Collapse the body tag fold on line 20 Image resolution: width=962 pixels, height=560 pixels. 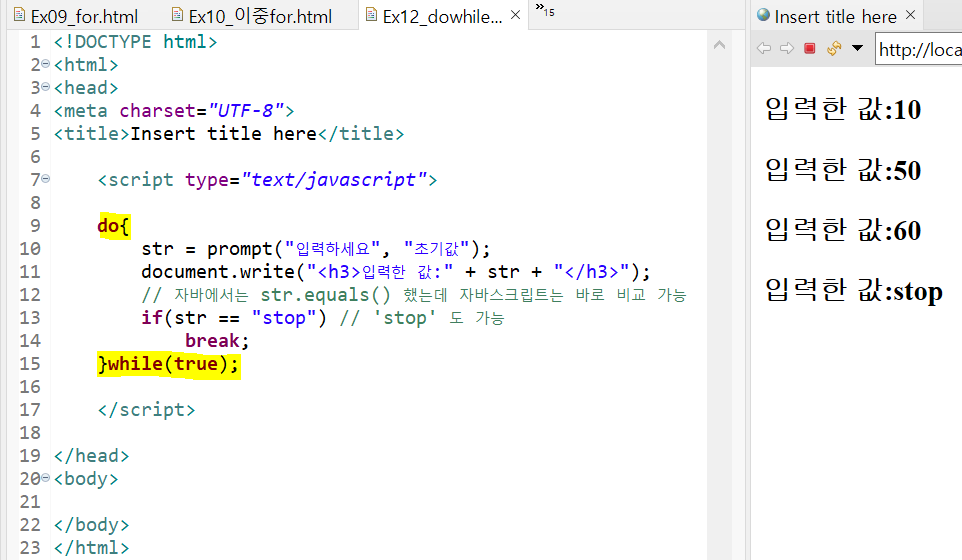pyautogui.click(x=45, y=478)
